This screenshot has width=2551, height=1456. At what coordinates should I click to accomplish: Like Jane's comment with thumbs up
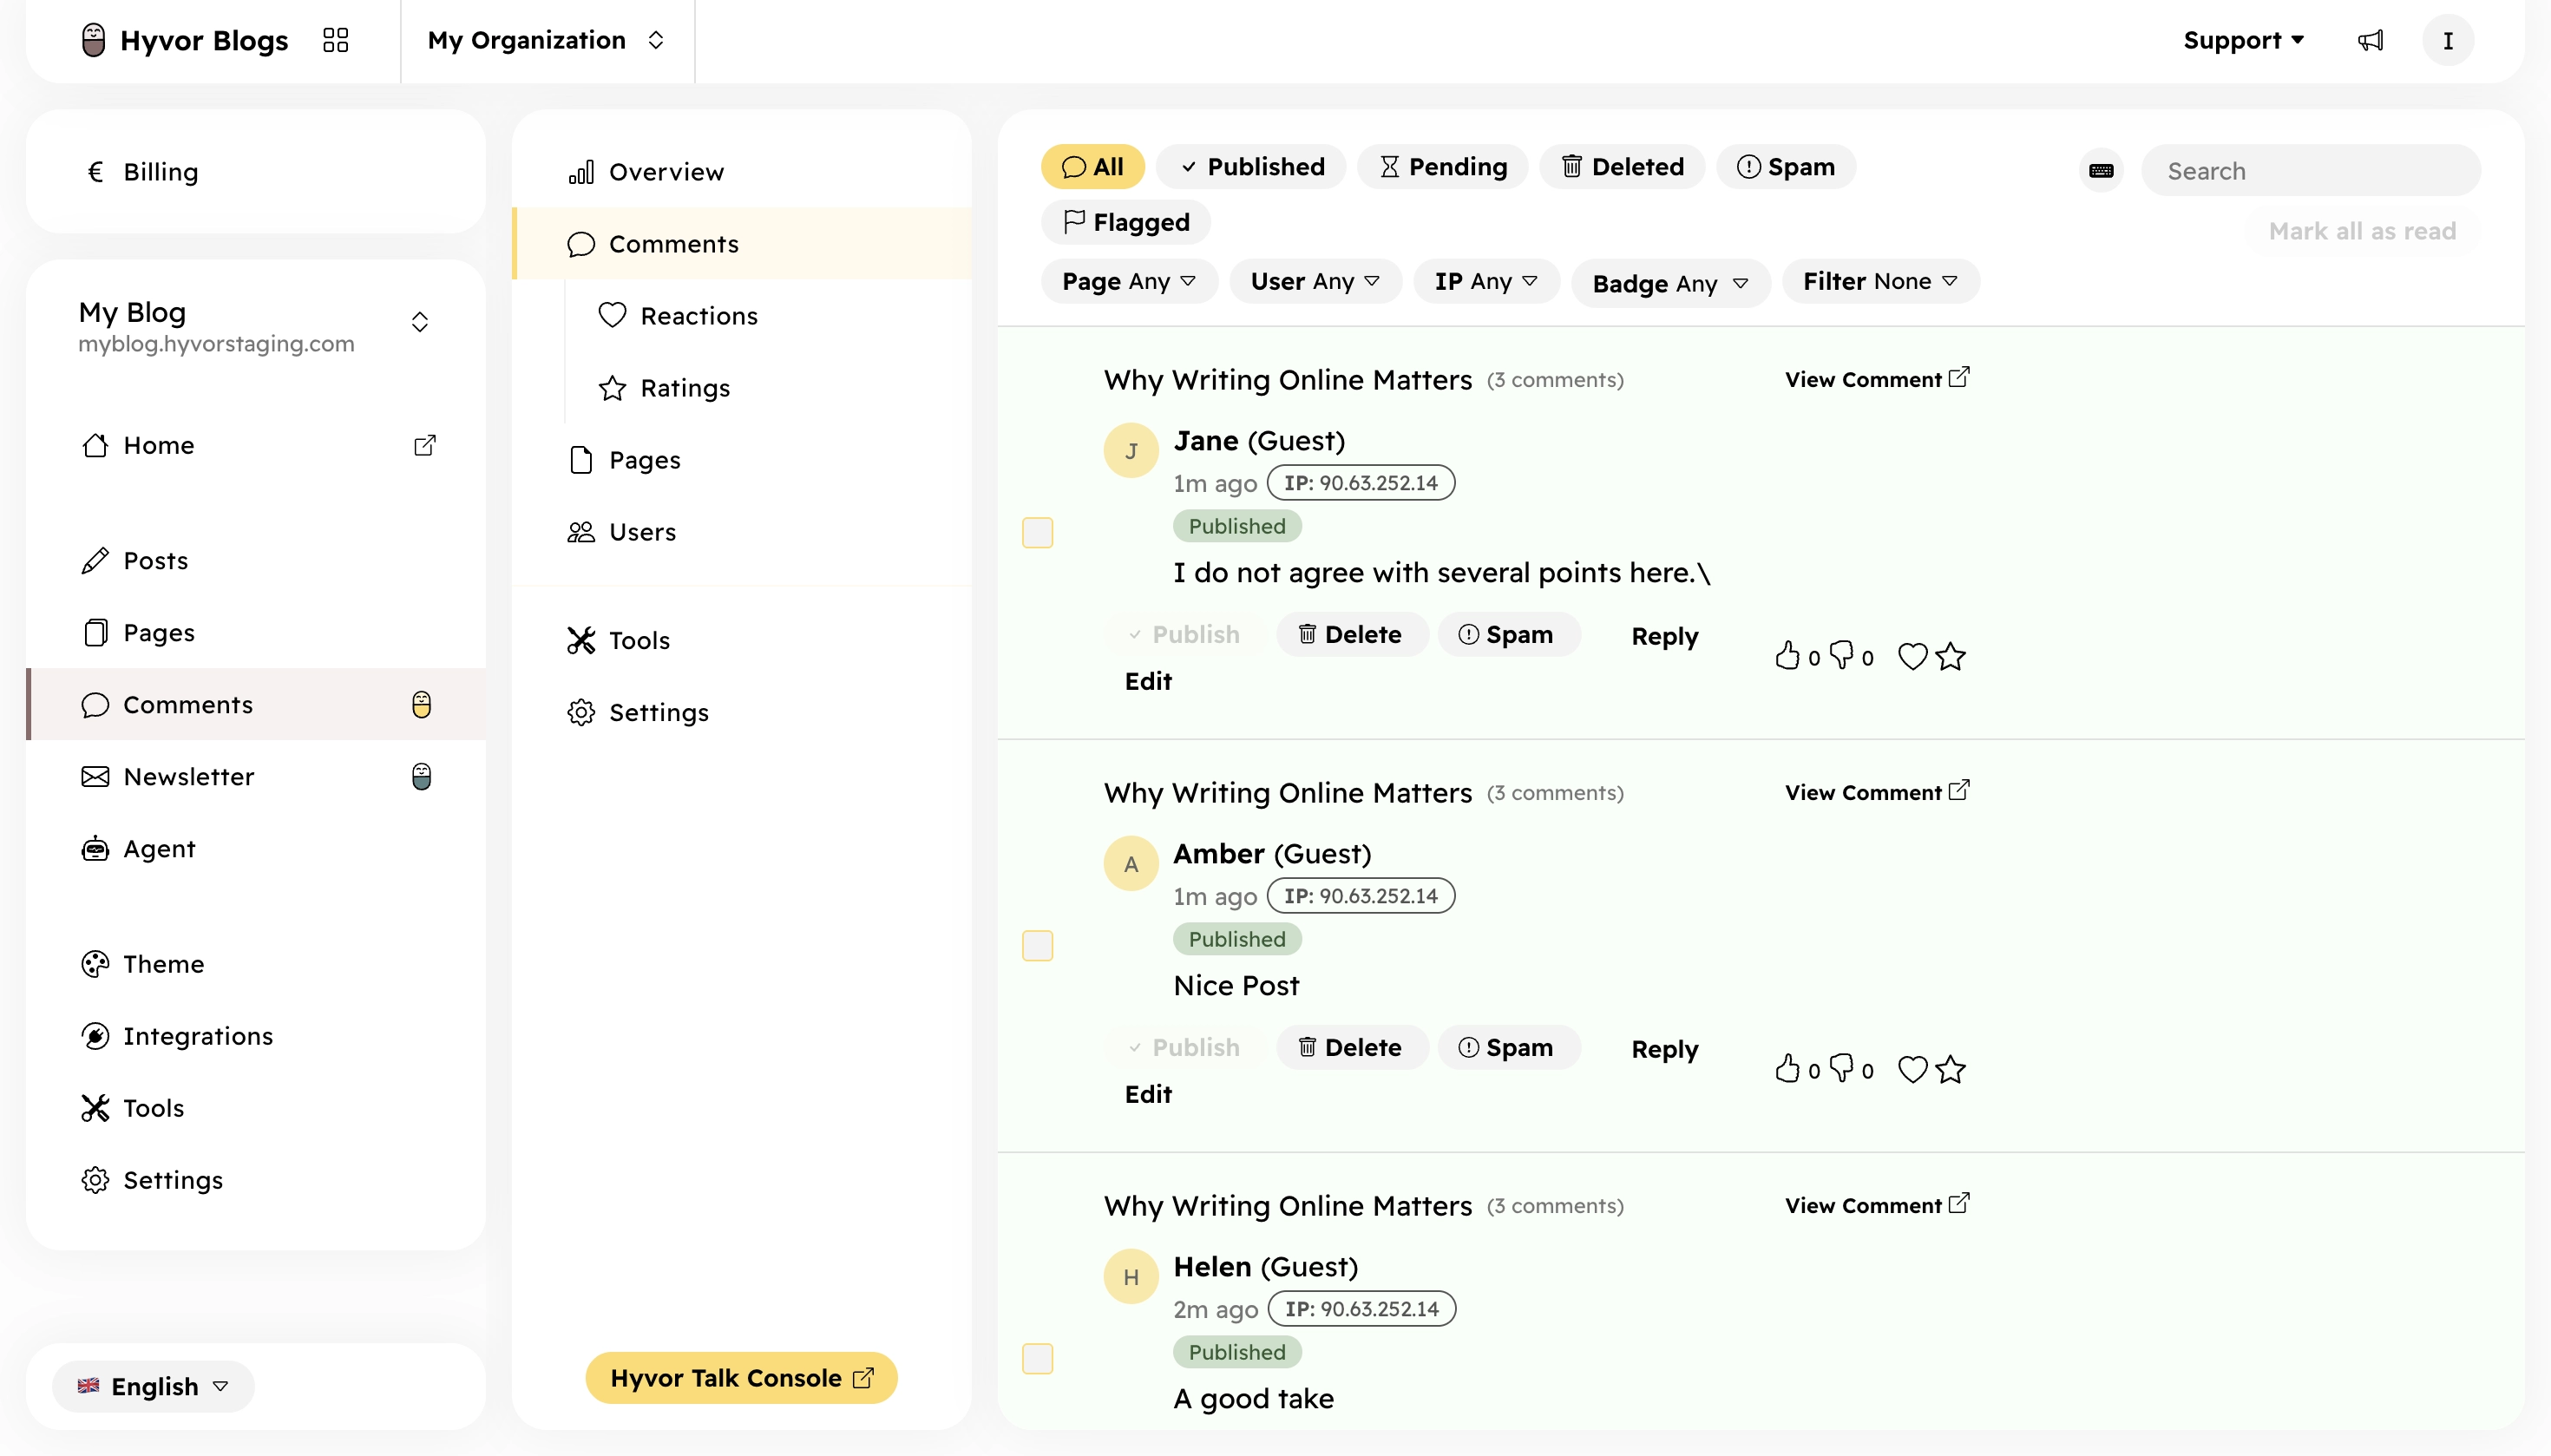click(1788, 656)
